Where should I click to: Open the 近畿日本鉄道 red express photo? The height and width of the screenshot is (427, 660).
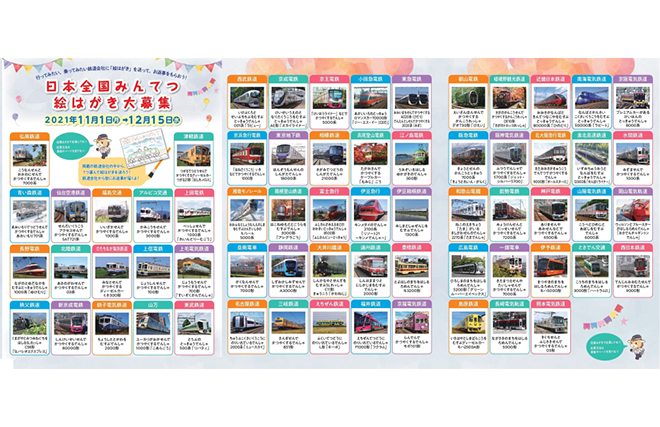coord(551,98)
